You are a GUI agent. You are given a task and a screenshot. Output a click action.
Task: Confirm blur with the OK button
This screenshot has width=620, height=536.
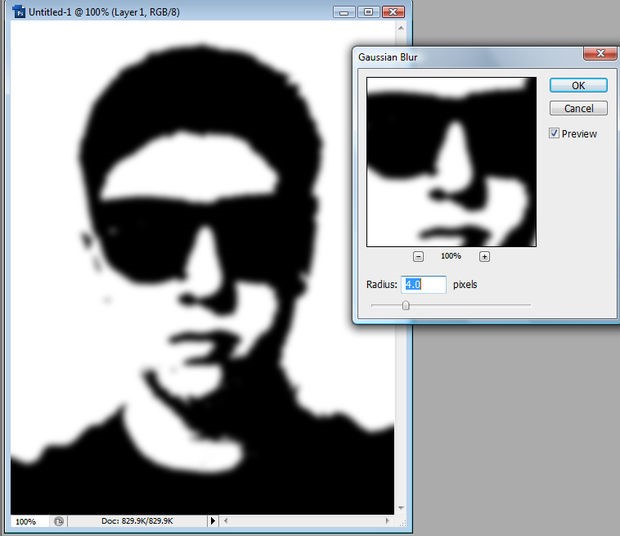pos(578,85)
